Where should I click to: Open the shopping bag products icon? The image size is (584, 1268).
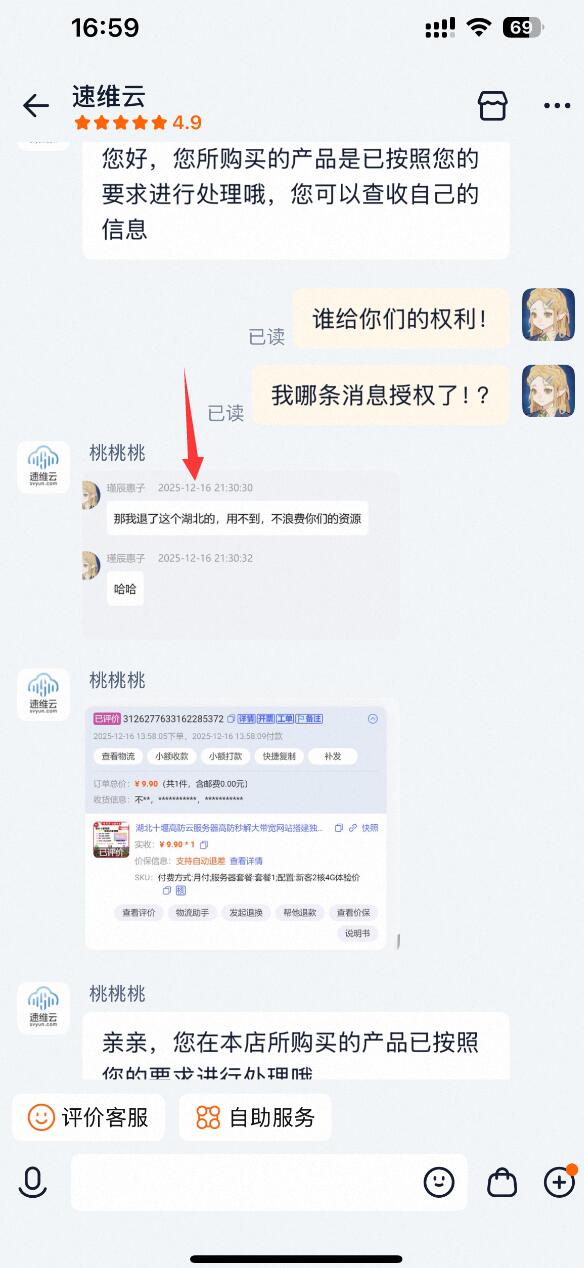coord(502,1182)
